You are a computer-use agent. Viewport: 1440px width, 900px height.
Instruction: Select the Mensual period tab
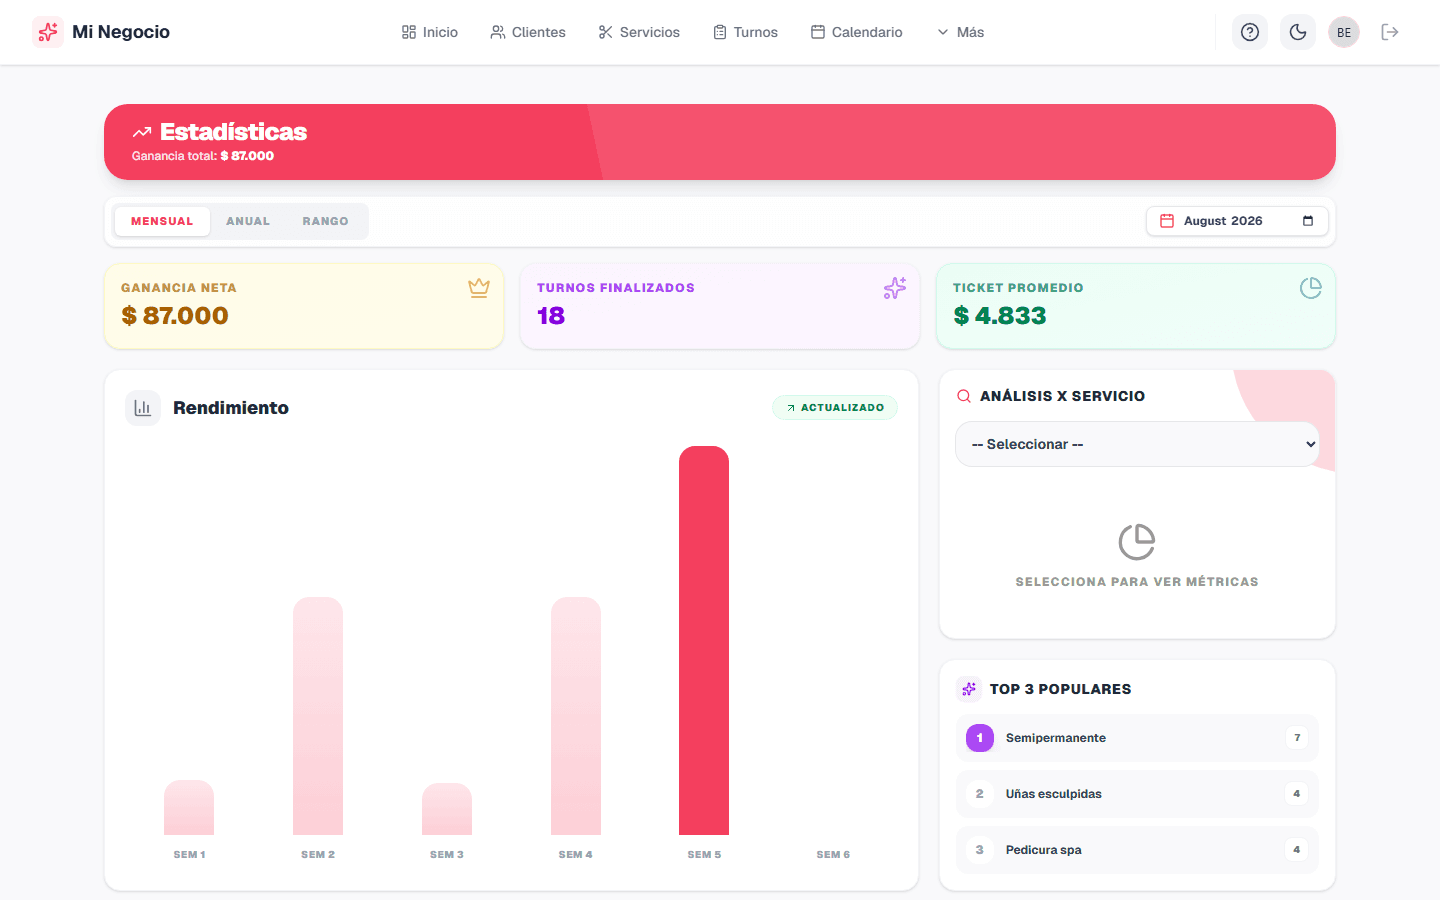(x=162, y=221)
